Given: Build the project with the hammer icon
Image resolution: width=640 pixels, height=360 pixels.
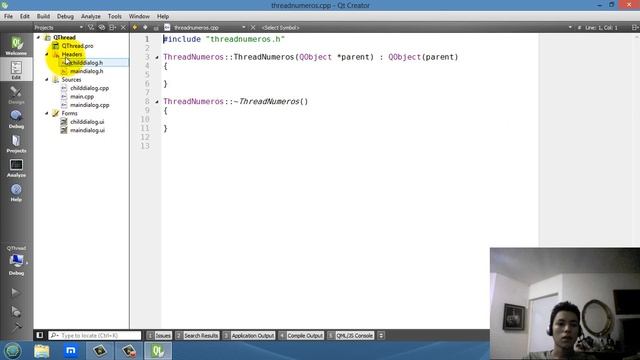Looking at the screenshot, I should pos(16,327).
